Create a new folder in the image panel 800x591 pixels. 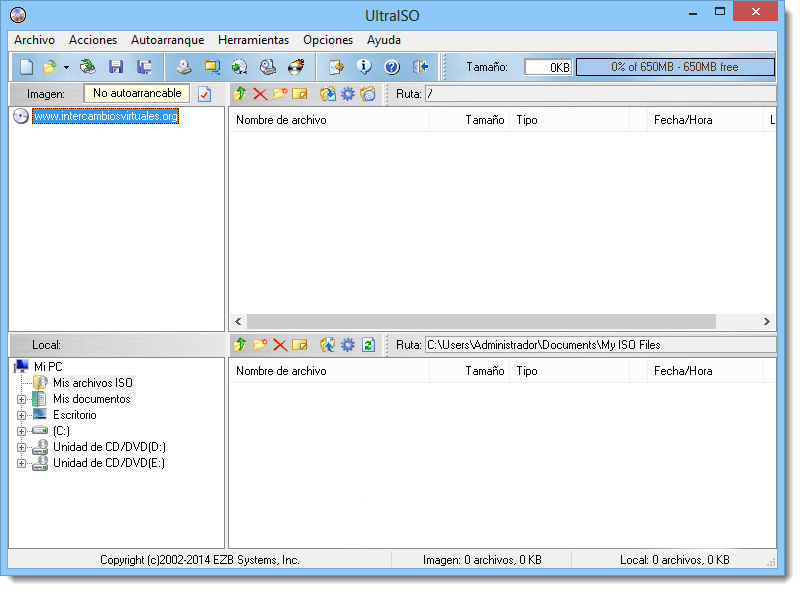click(x=278, y=93)
